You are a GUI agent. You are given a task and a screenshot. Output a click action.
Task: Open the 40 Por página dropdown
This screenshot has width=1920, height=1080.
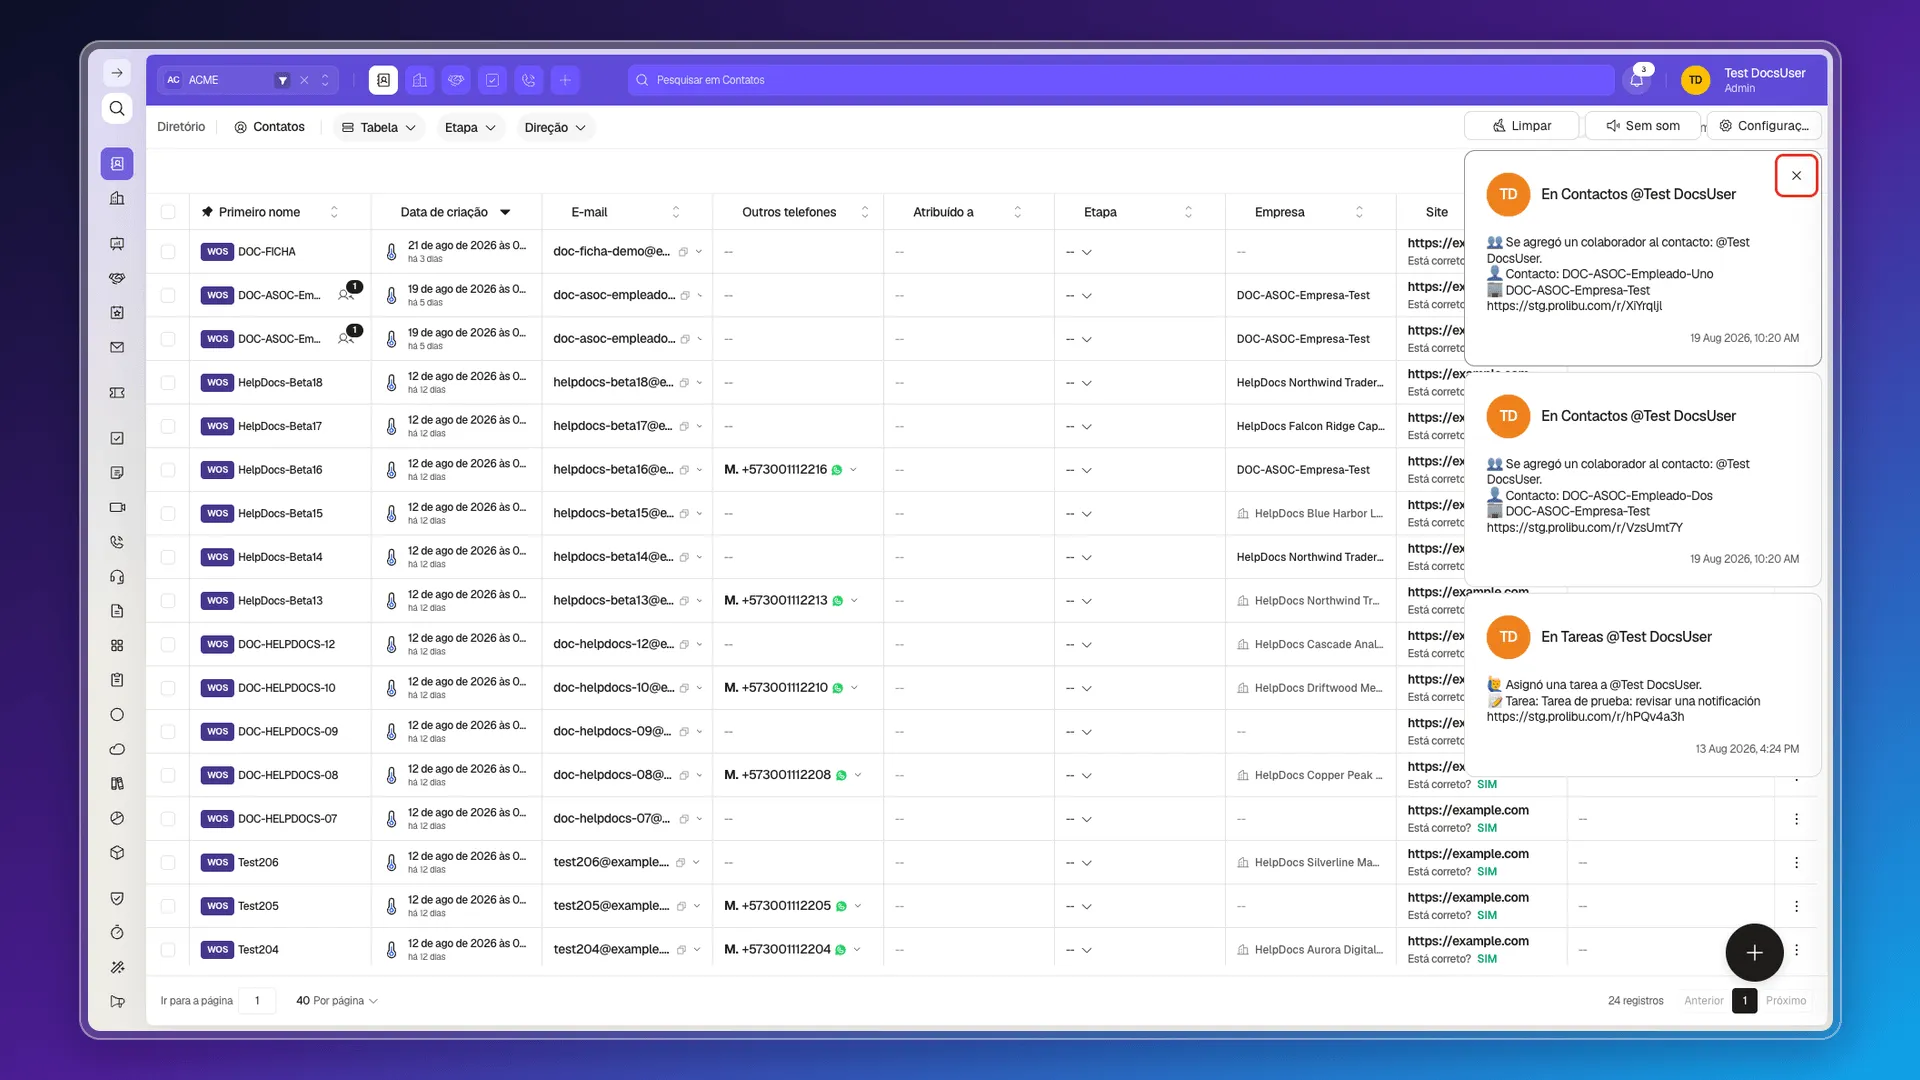pos(337,1001)
